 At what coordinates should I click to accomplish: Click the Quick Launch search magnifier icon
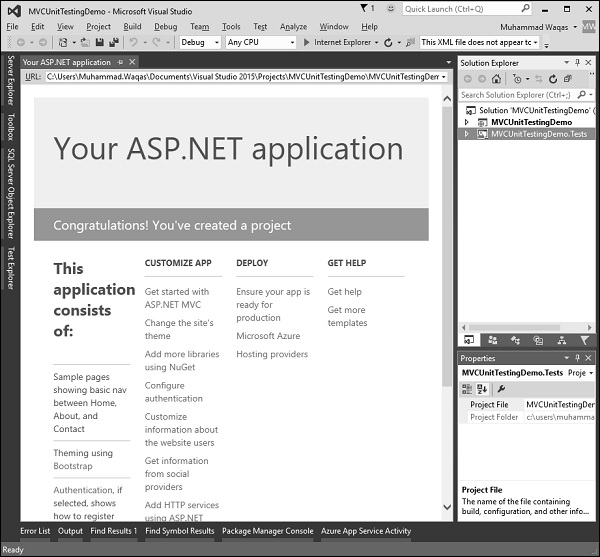(x=525, y=8)
